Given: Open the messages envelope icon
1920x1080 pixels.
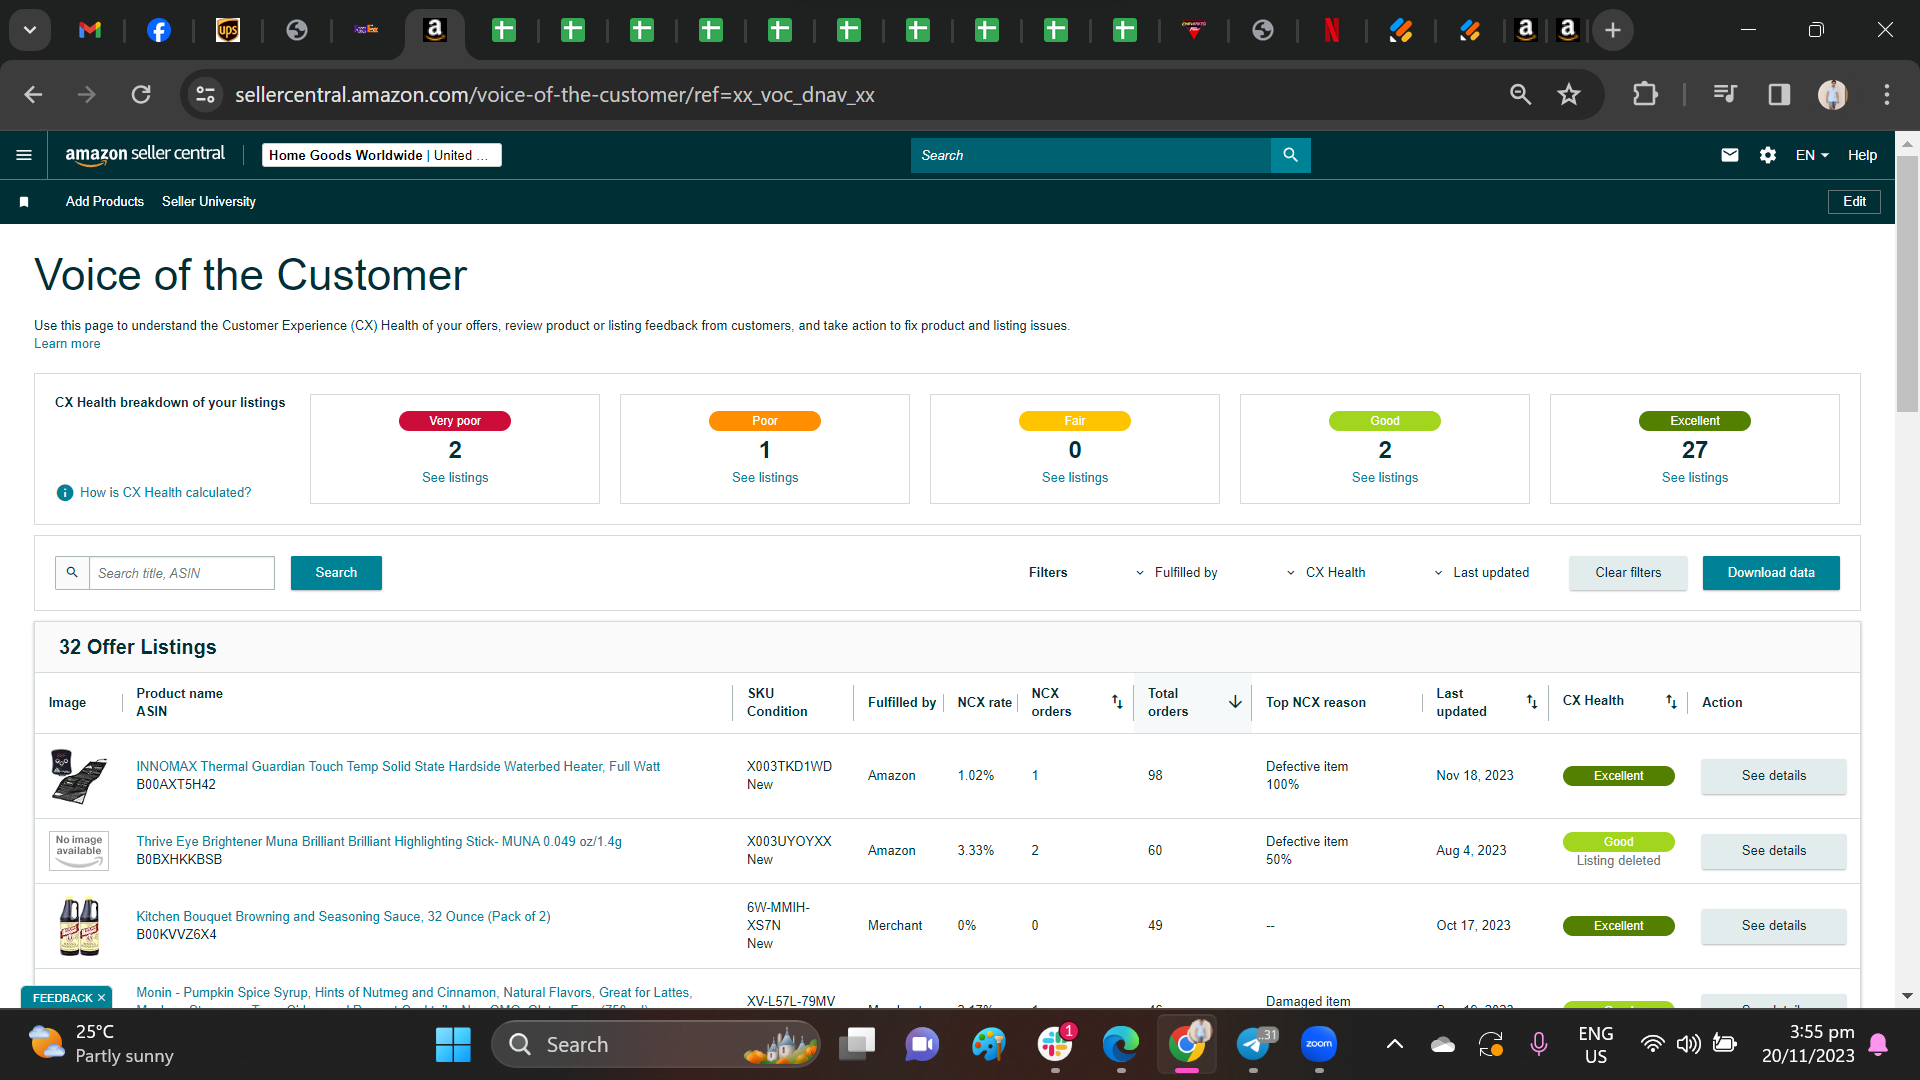Looking at the screenshot, I should point(1729,155).
